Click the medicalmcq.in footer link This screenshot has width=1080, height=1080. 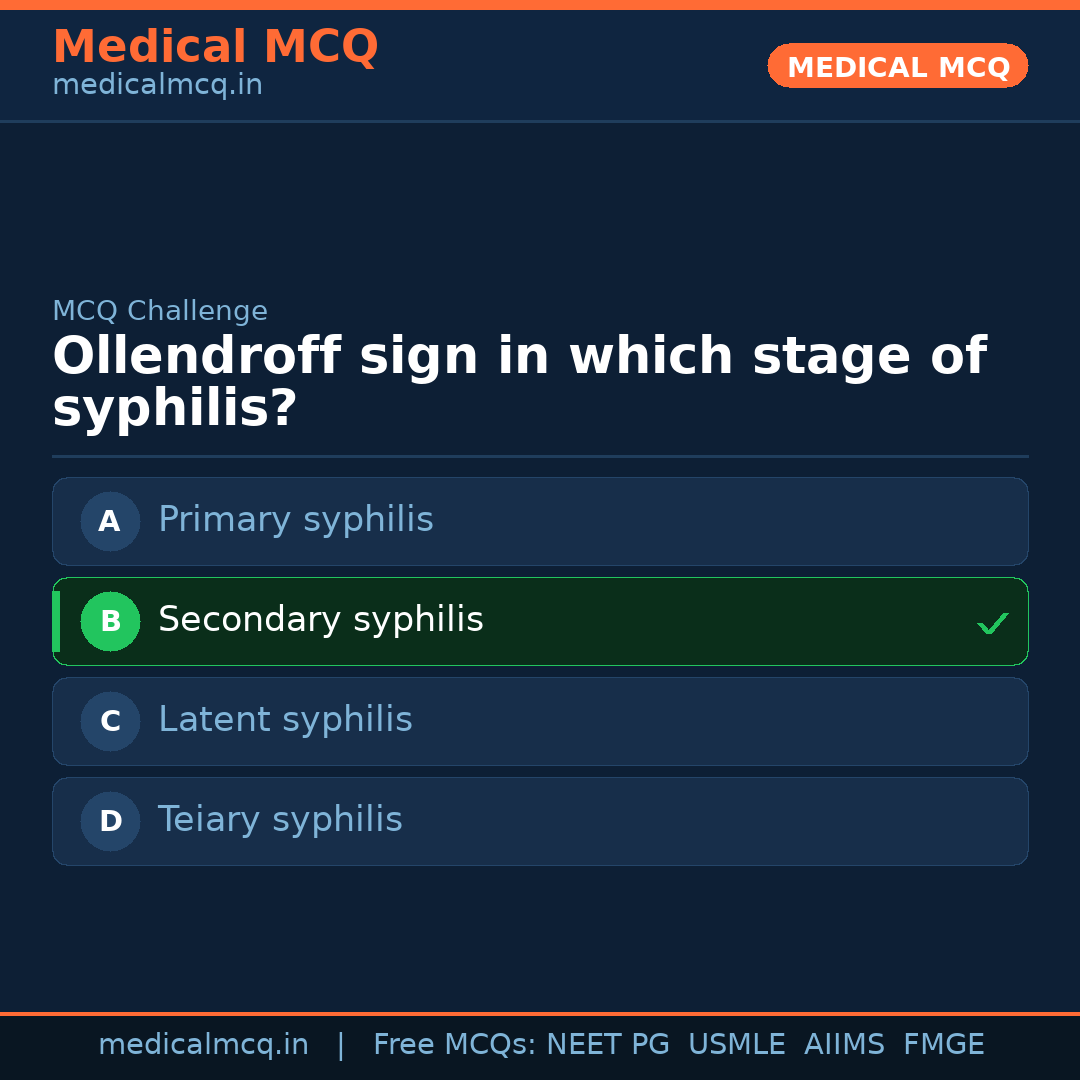point(203,1043)
